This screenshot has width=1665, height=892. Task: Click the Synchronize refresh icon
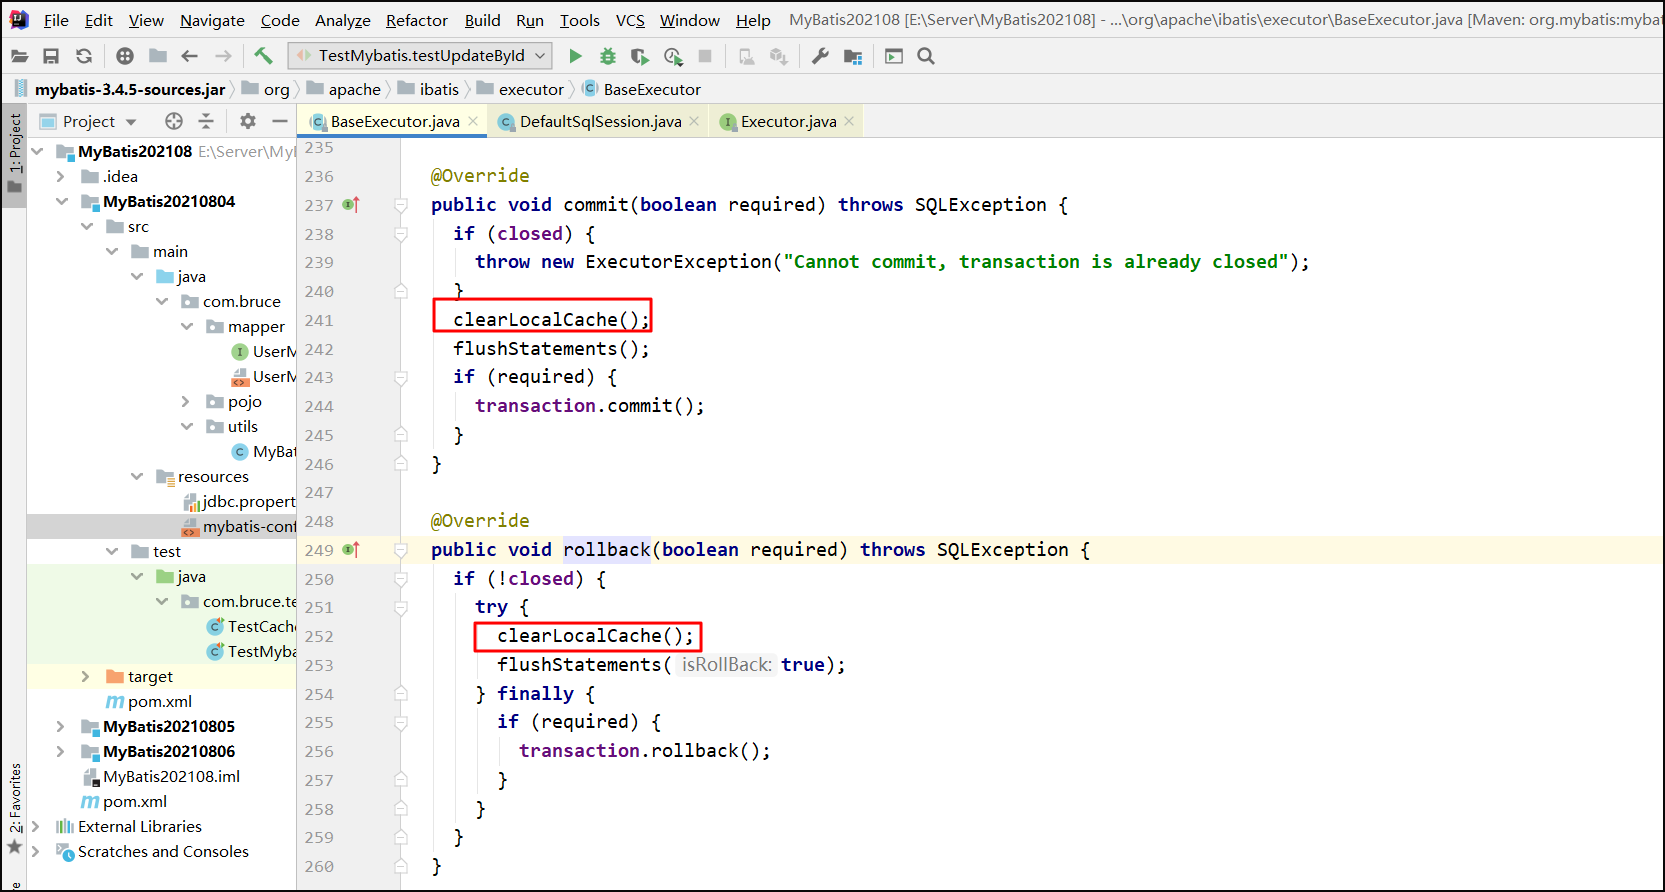(x=84, y=56)
